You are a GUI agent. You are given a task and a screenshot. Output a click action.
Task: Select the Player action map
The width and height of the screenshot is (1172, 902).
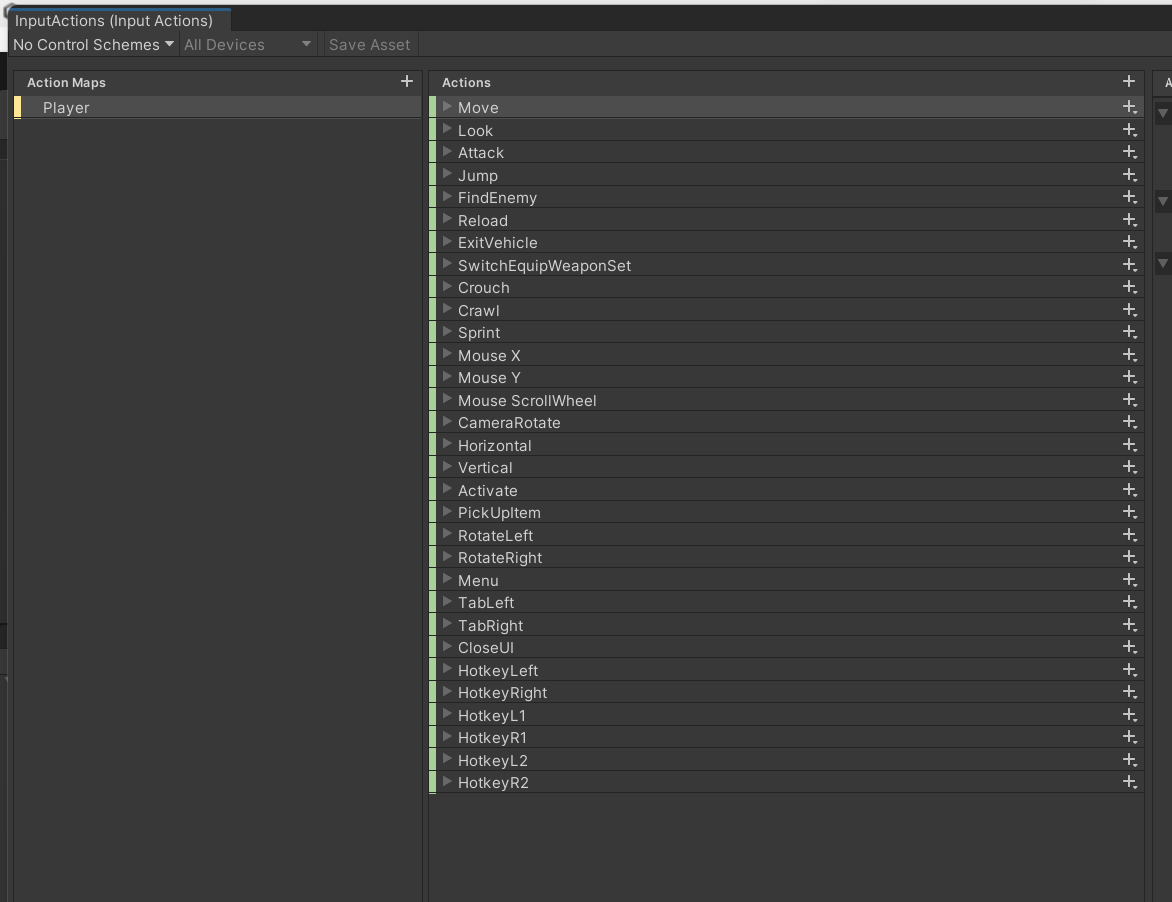66,107
